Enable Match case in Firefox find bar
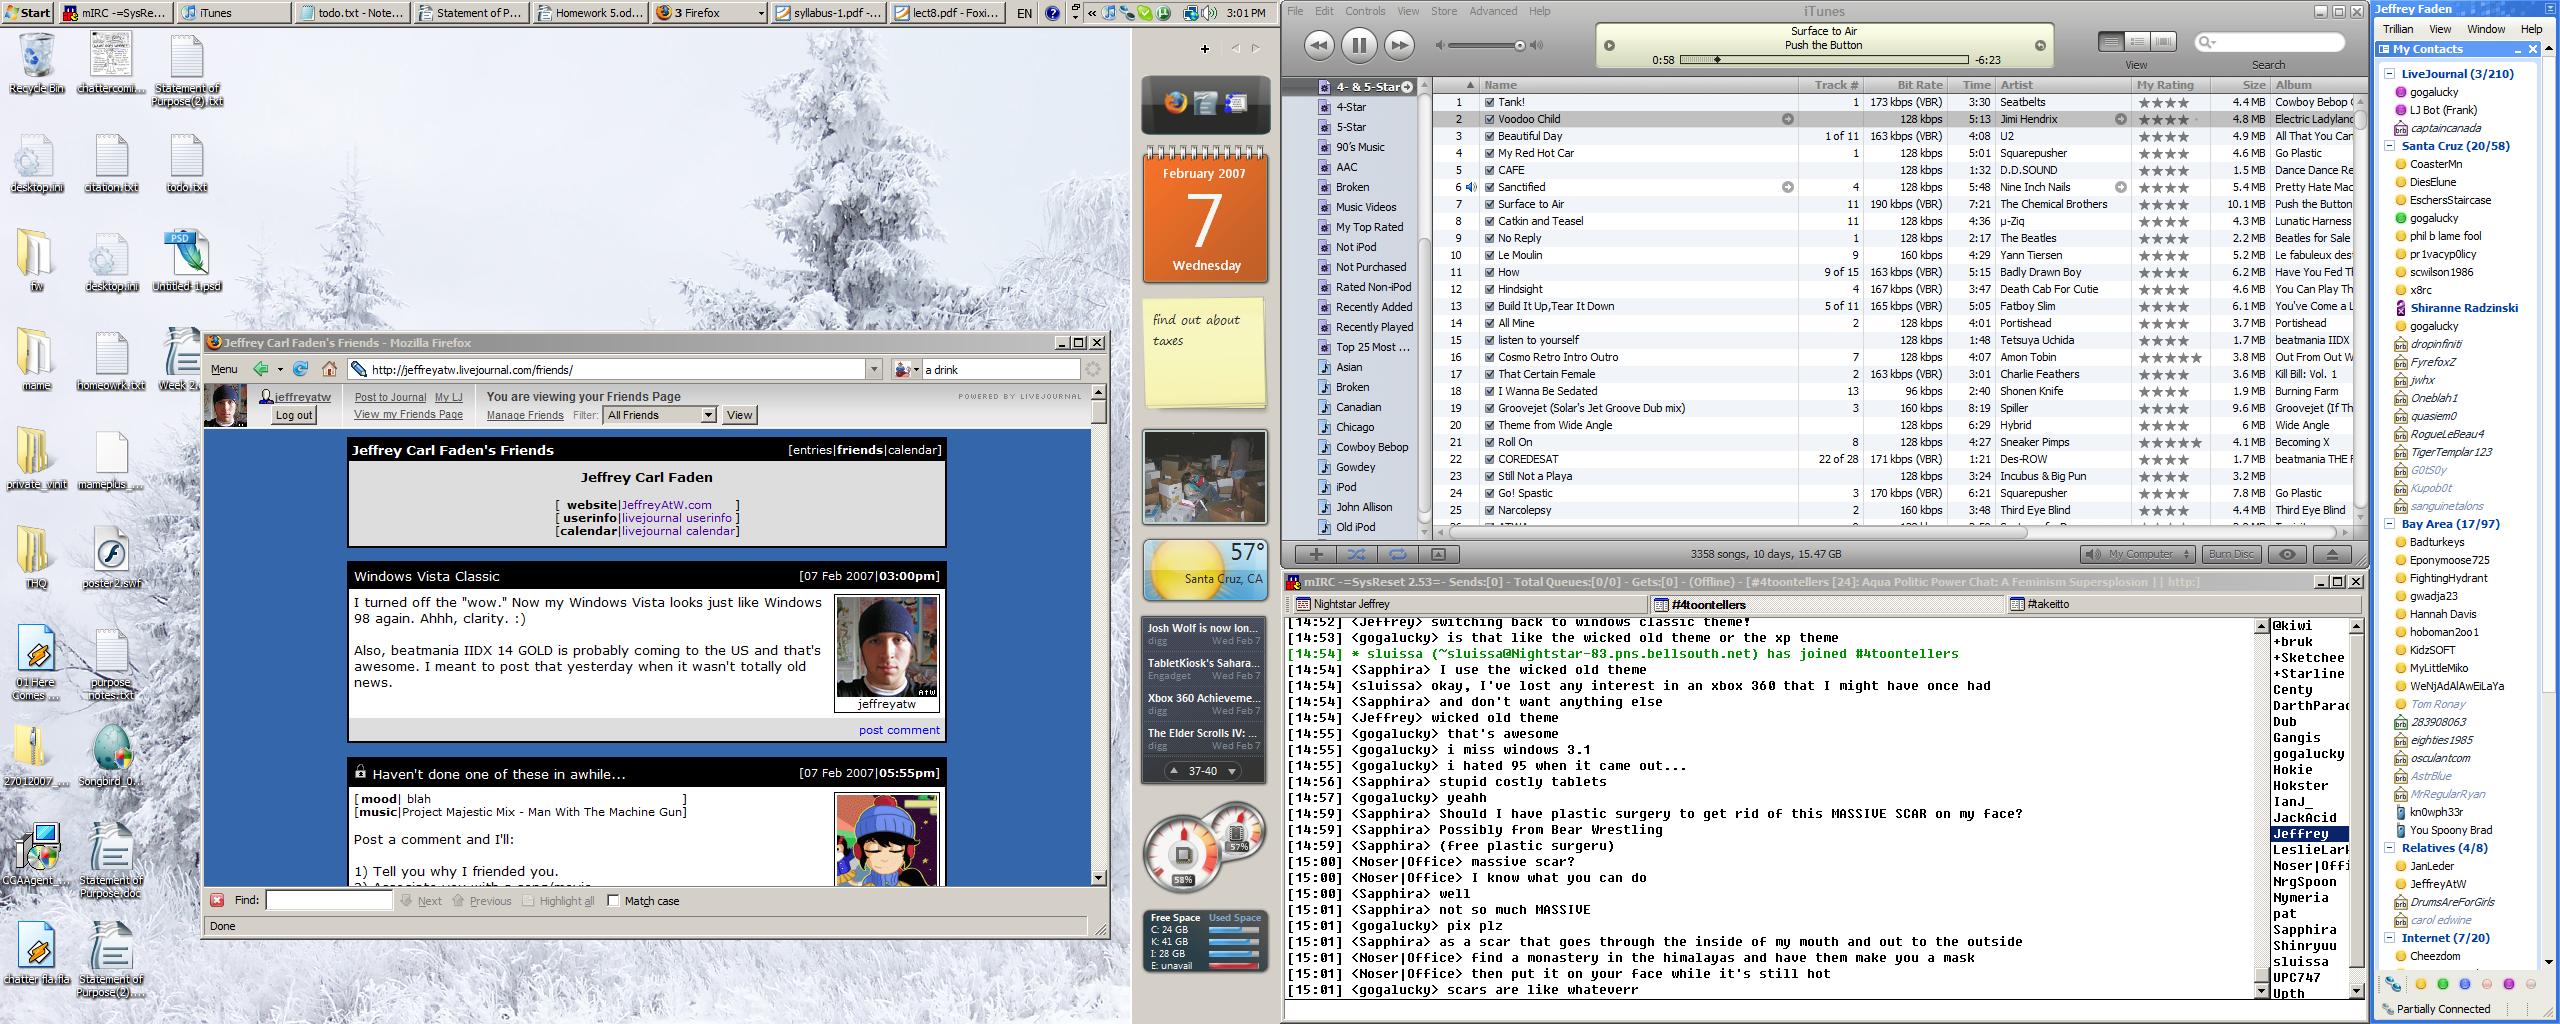Screen dimensions: 2560x1024 click(613, 900)
